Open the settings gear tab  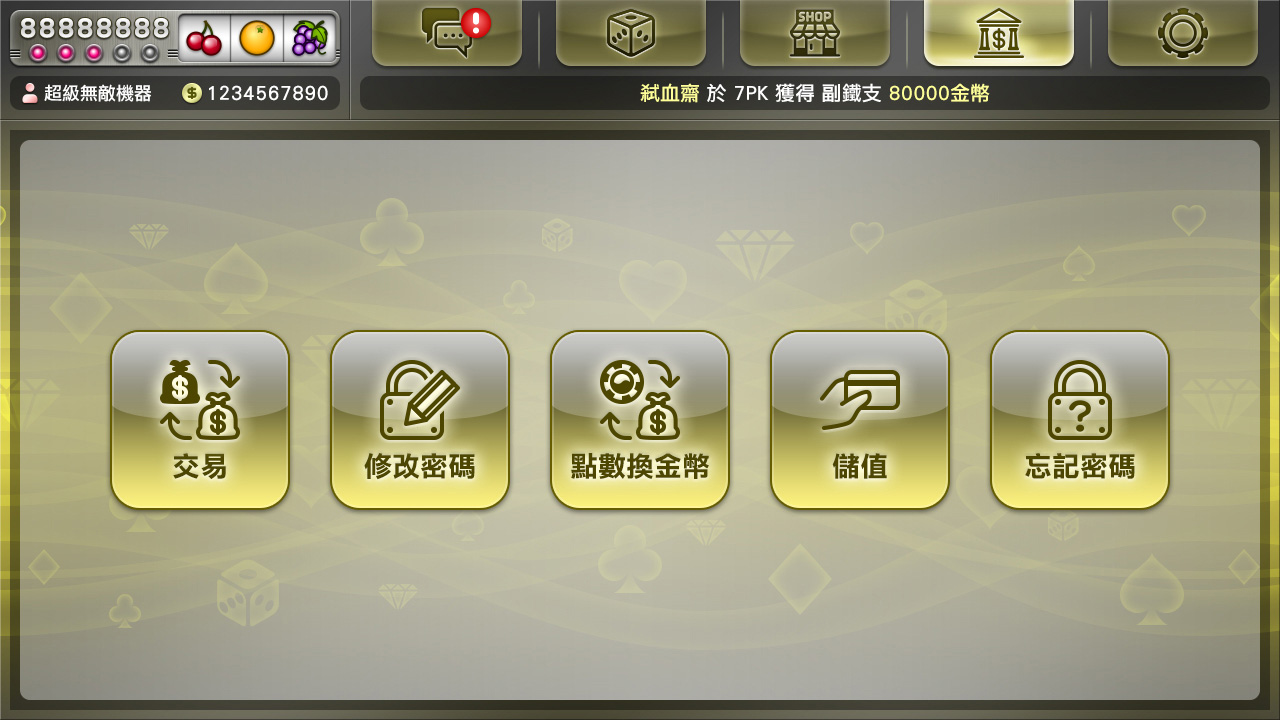tap(1183, 32)
